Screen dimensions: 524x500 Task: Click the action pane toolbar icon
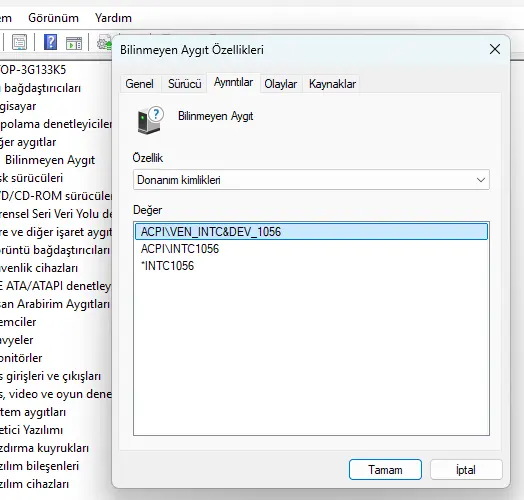pyautogui.click(x=74, y=43)
